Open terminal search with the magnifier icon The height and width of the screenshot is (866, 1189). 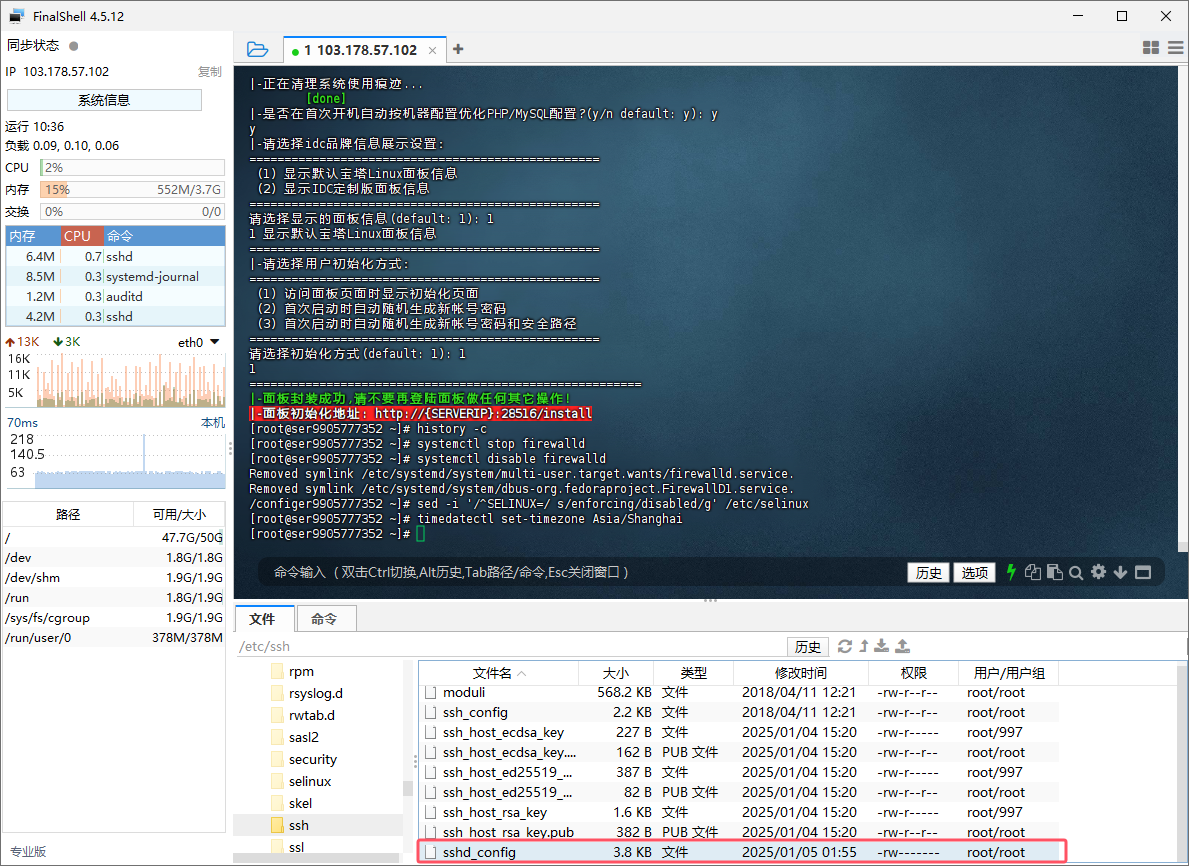click(x=1076, y=572)
